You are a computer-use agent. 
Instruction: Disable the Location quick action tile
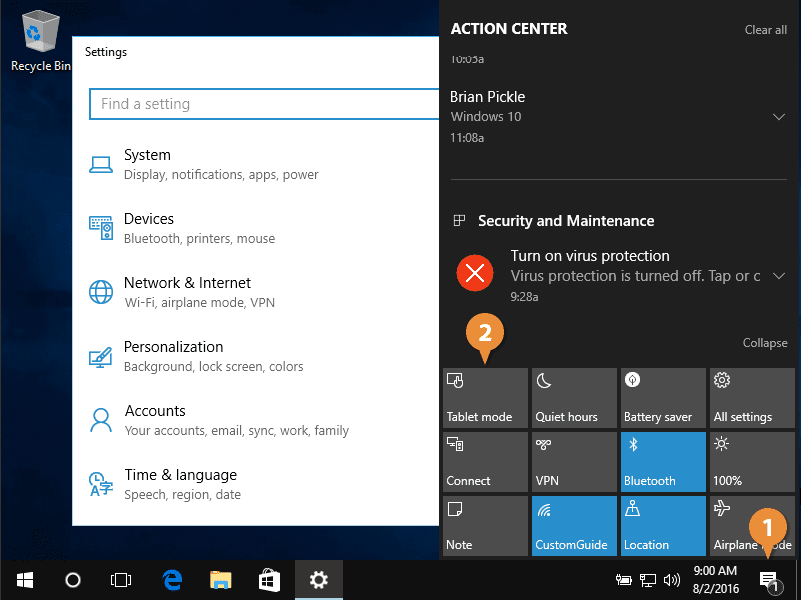(663, 526)
